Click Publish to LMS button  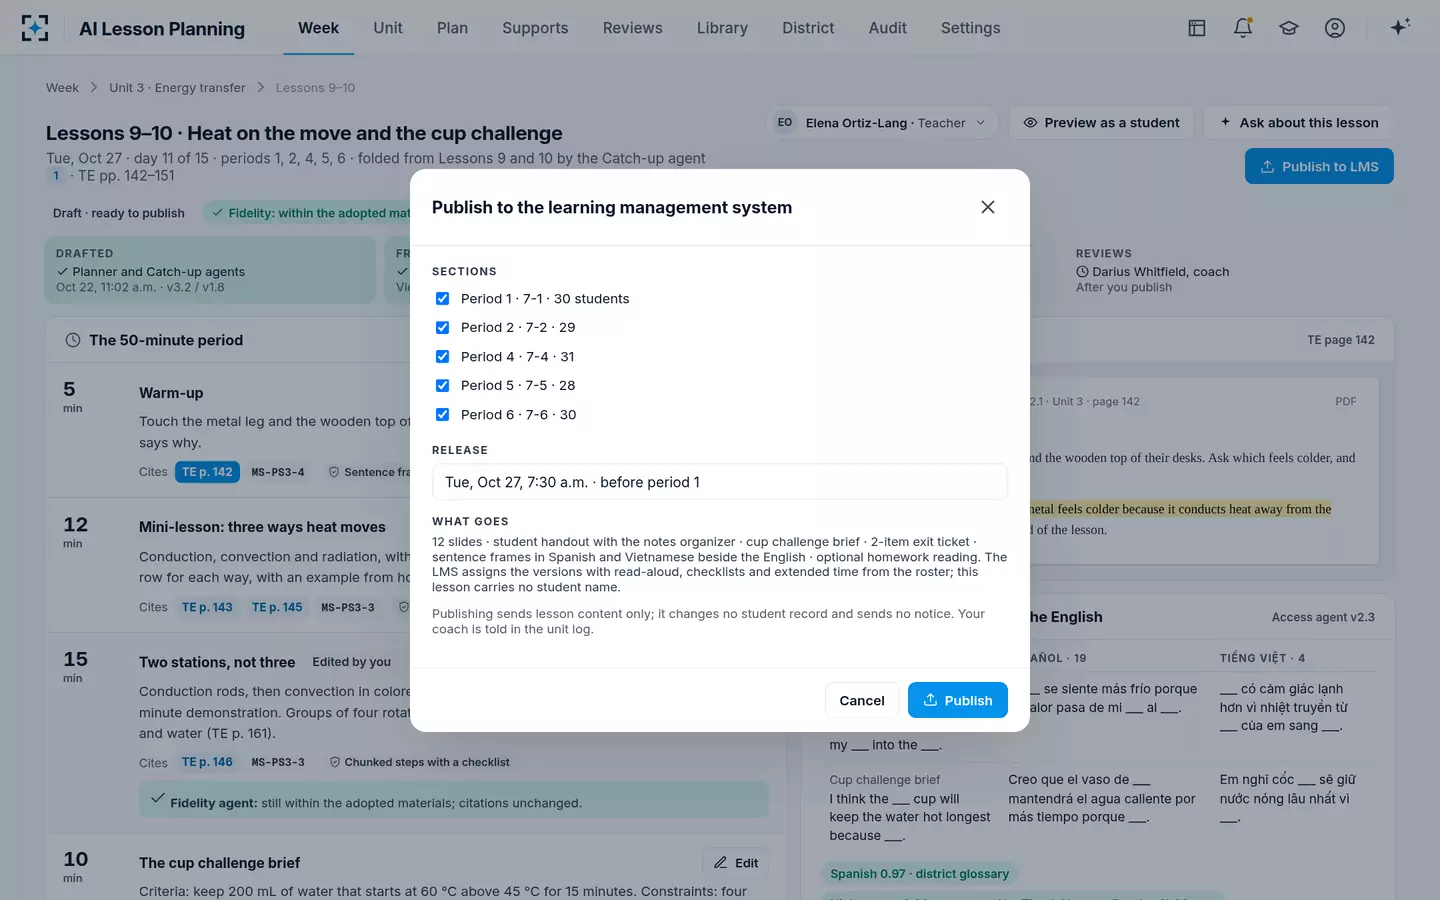tap(1319, 166)
